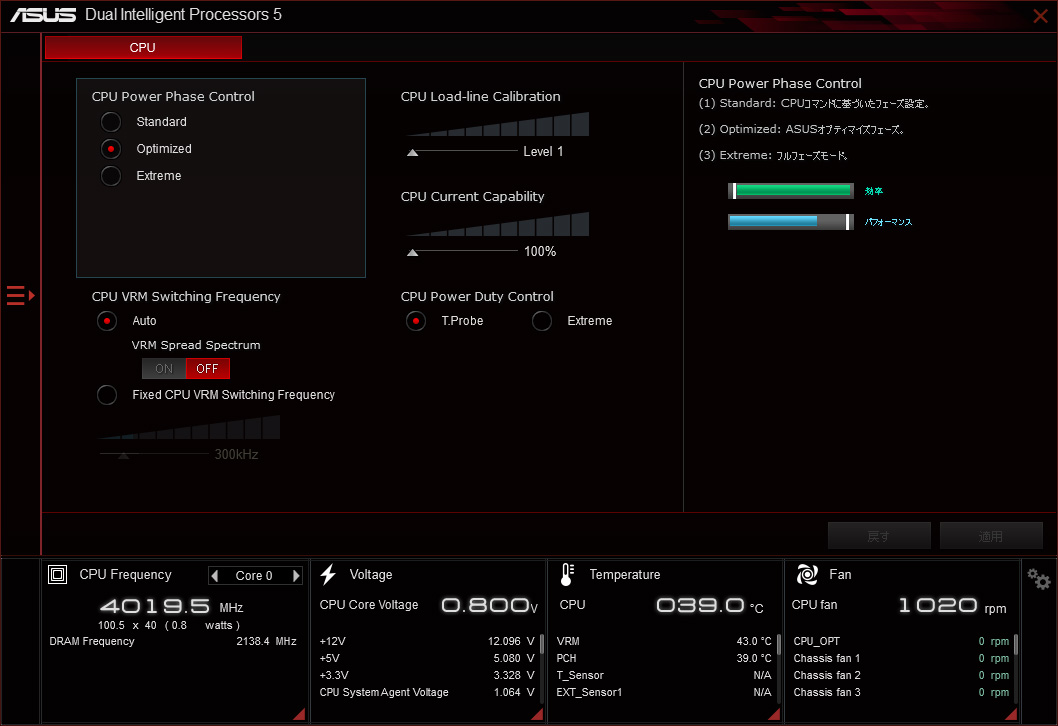The image size is (1058, 726).
Task: Select Extreme power duty control
Action: coord(542,321)
